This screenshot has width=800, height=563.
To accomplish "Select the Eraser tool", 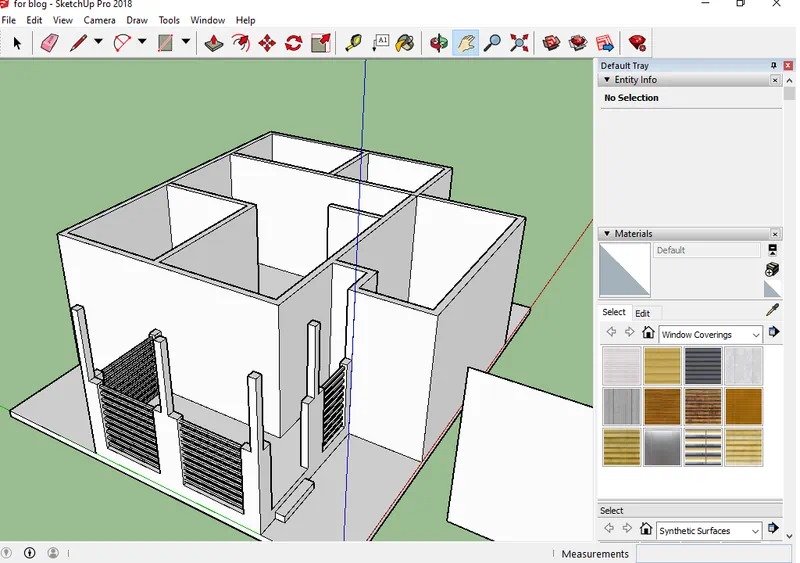I will pyautogui.click(x=48, y=43).
